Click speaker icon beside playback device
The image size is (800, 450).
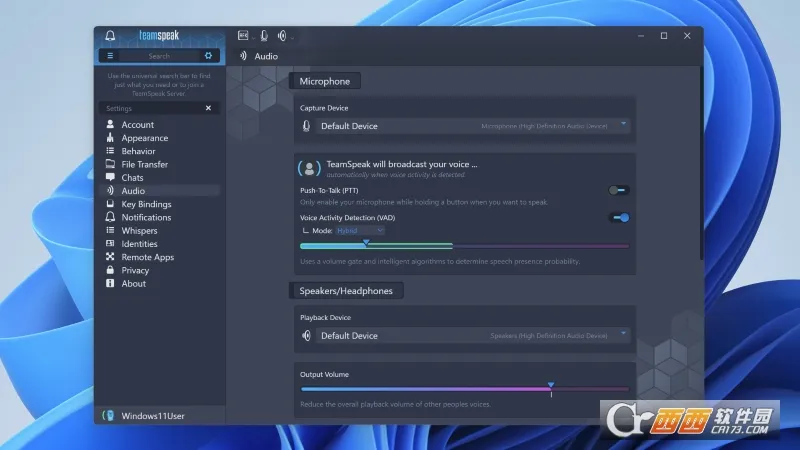point(306,335)
